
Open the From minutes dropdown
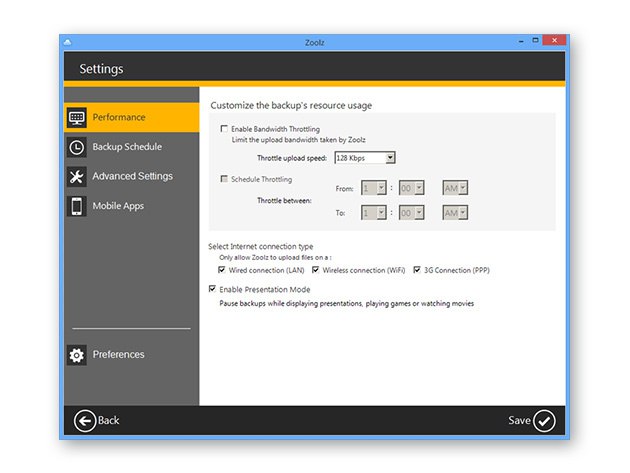(x=411, y=188)
